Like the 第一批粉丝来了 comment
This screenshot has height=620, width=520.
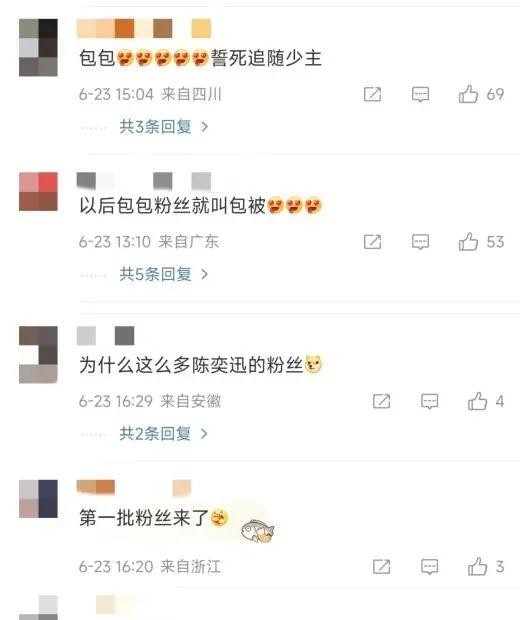point(477,566)
